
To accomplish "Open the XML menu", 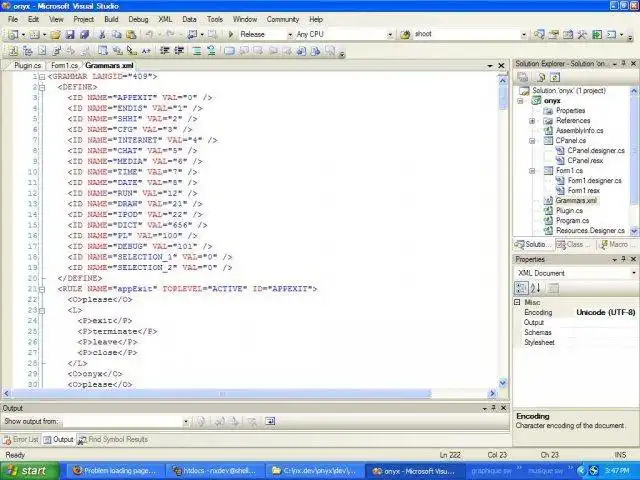I will tap(165, 19).
